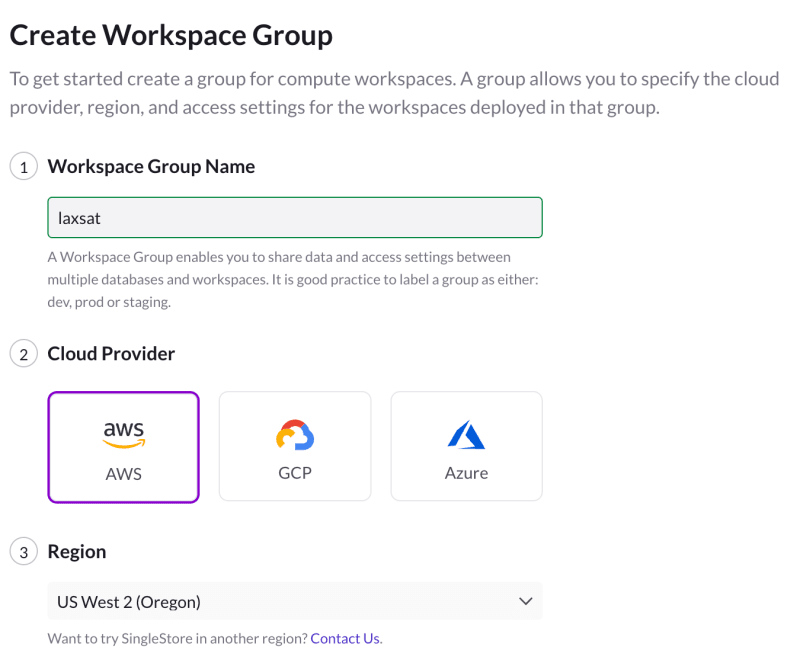Click the 'Create Workspace Group' heading
Screen dimensions: 800x666
(x=171, y=35)
